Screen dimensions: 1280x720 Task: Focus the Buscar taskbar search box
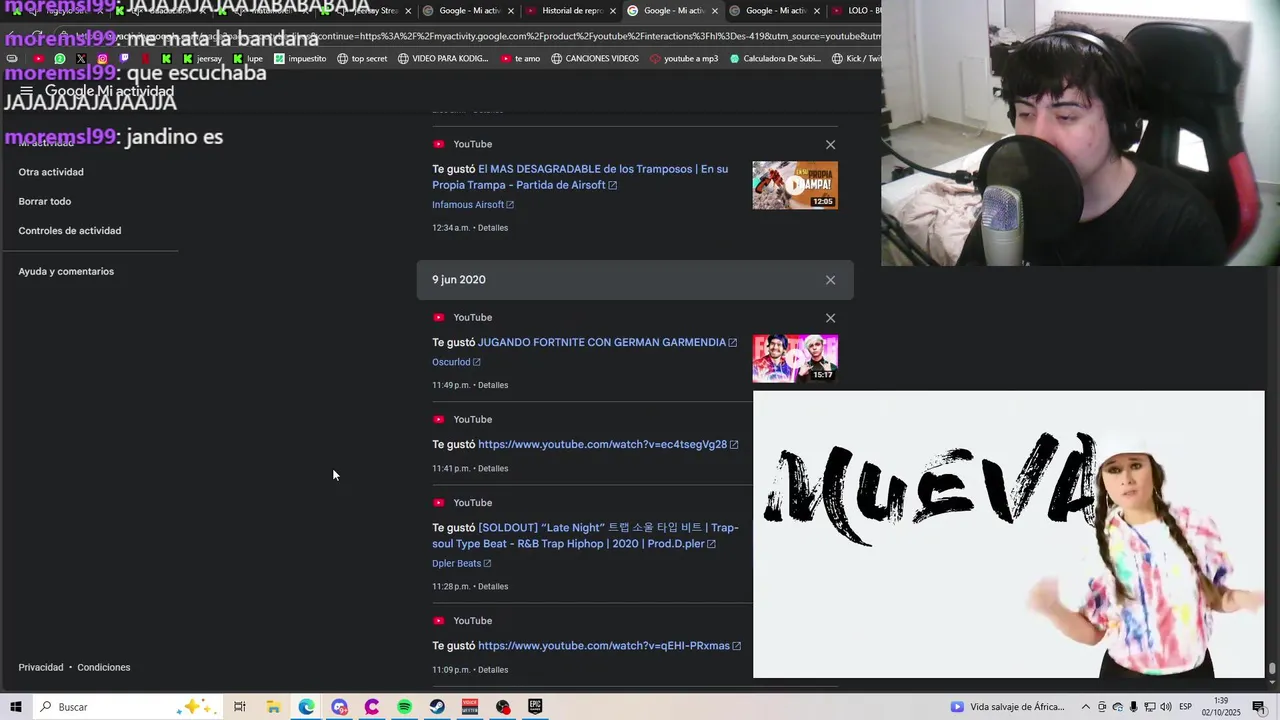tap(128, 707)
